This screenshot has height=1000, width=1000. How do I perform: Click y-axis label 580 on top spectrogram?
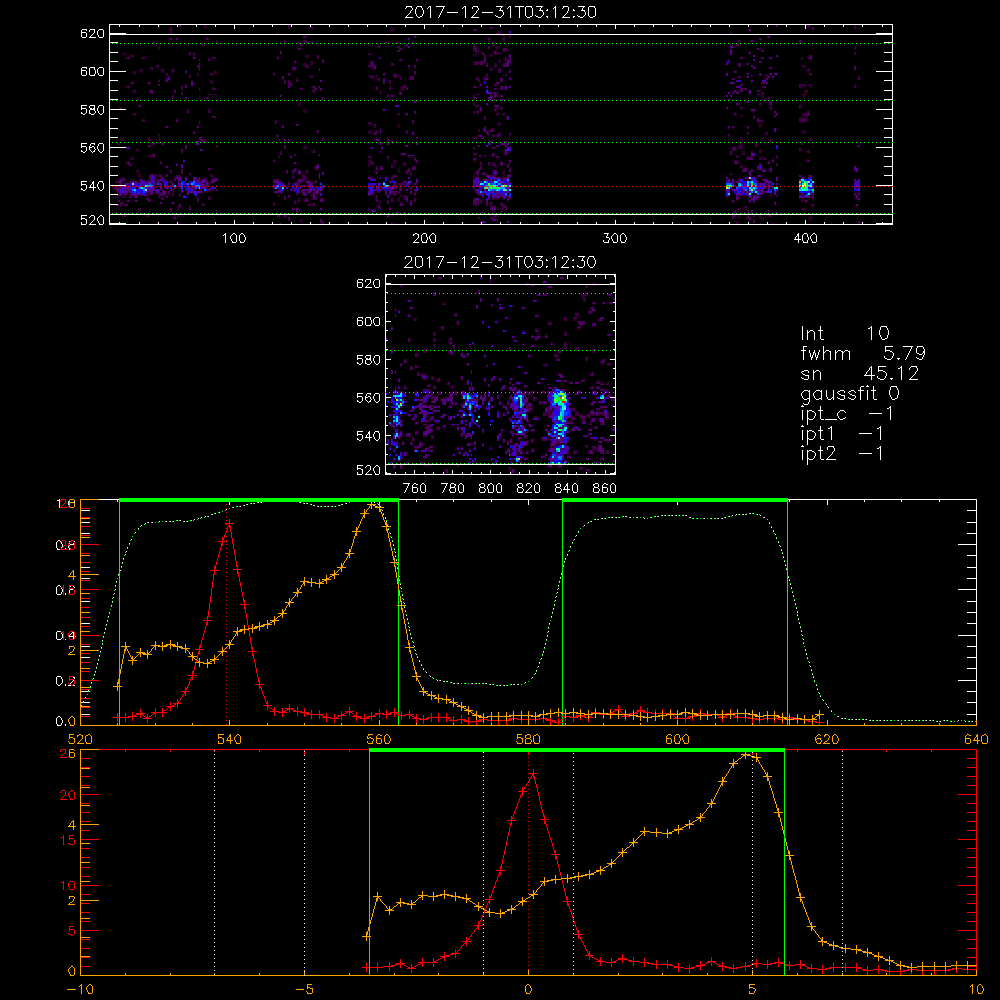[92, 110]
